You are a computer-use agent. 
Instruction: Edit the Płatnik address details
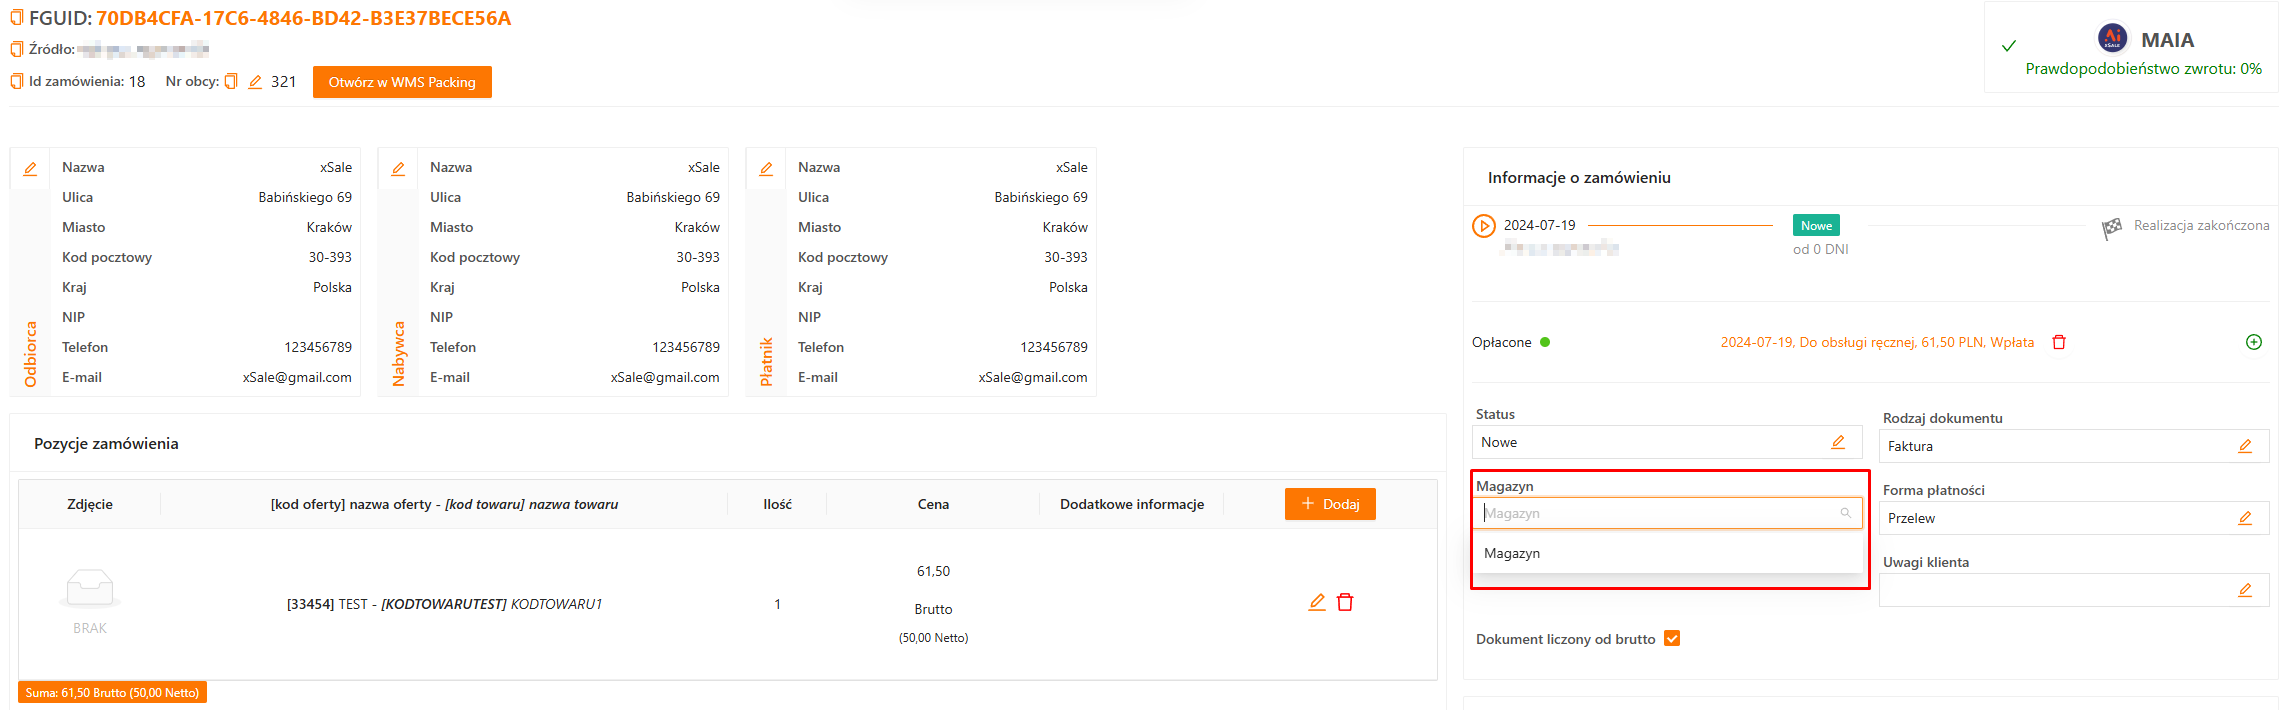(x=766, y=169)
